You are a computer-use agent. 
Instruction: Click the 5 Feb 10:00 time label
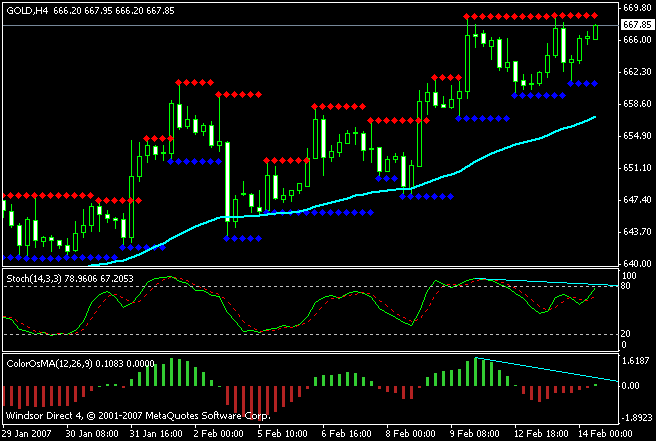[x=282, y=433]
